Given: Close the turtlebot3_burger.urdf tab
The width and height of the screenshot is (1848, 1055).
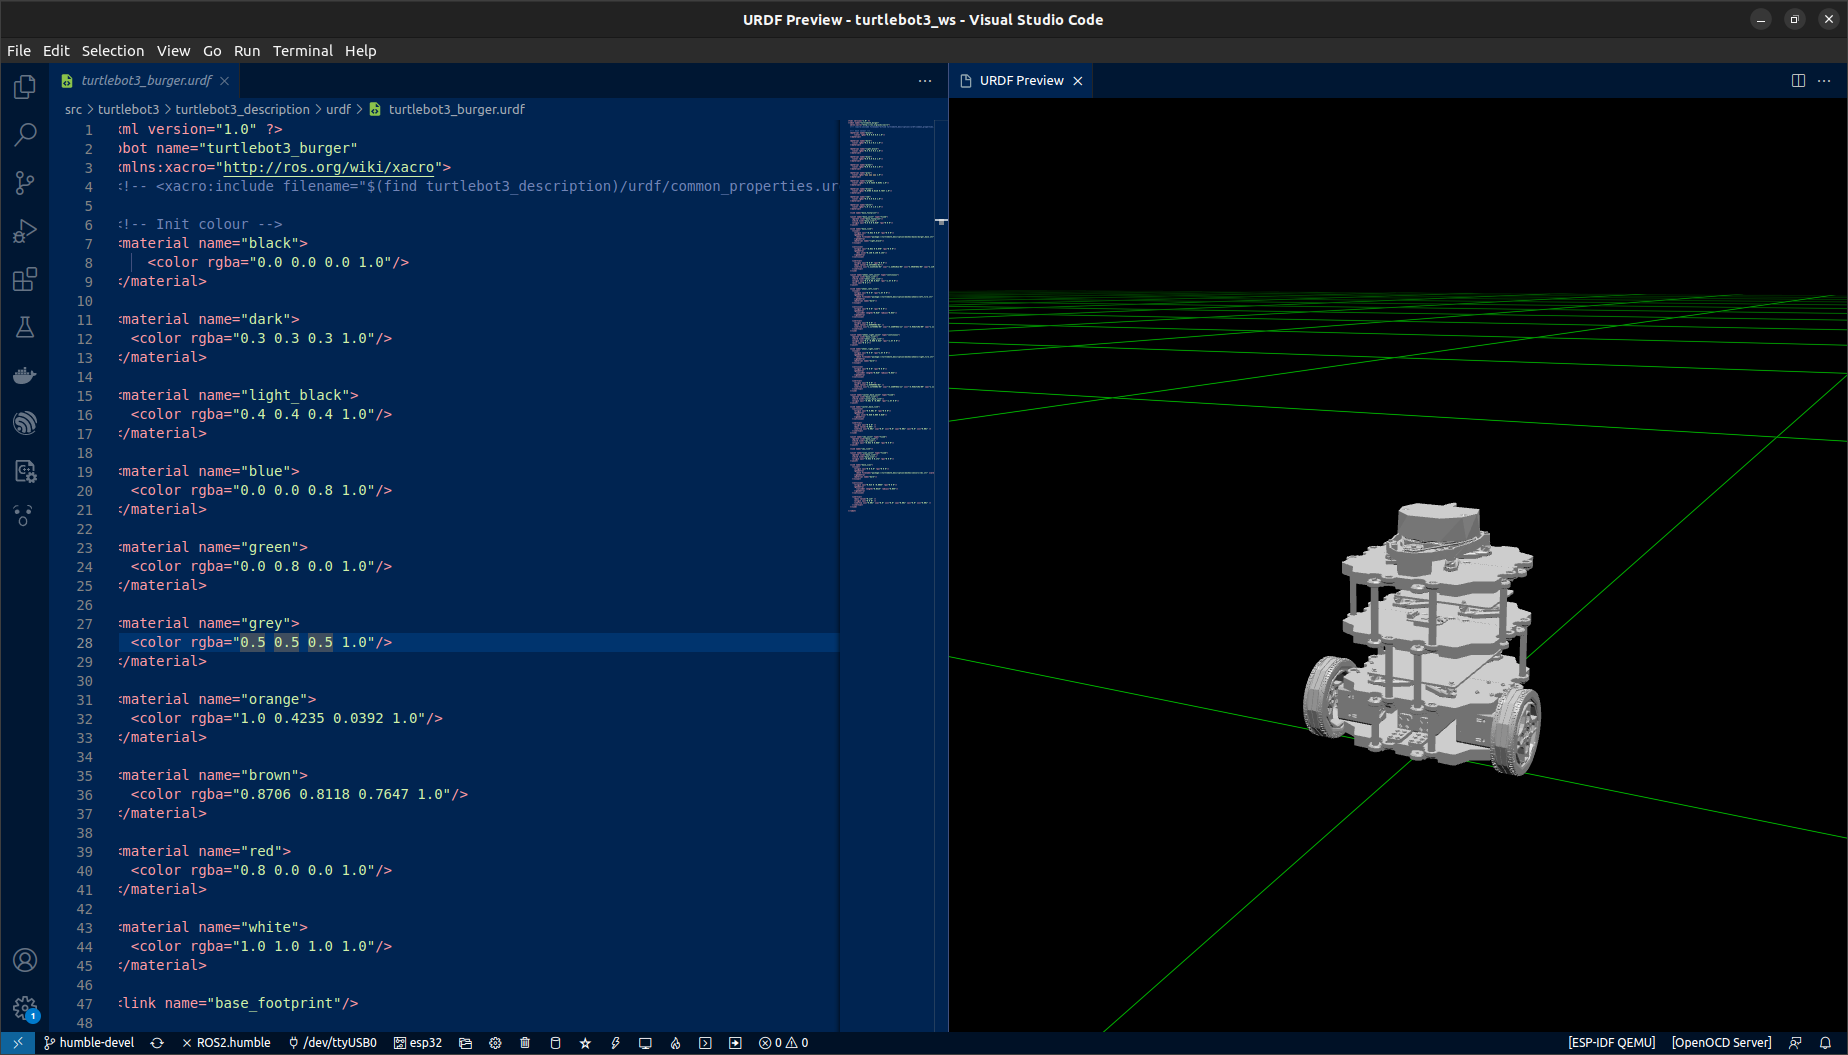Looking at the screenshot, I should pos(225,81).
